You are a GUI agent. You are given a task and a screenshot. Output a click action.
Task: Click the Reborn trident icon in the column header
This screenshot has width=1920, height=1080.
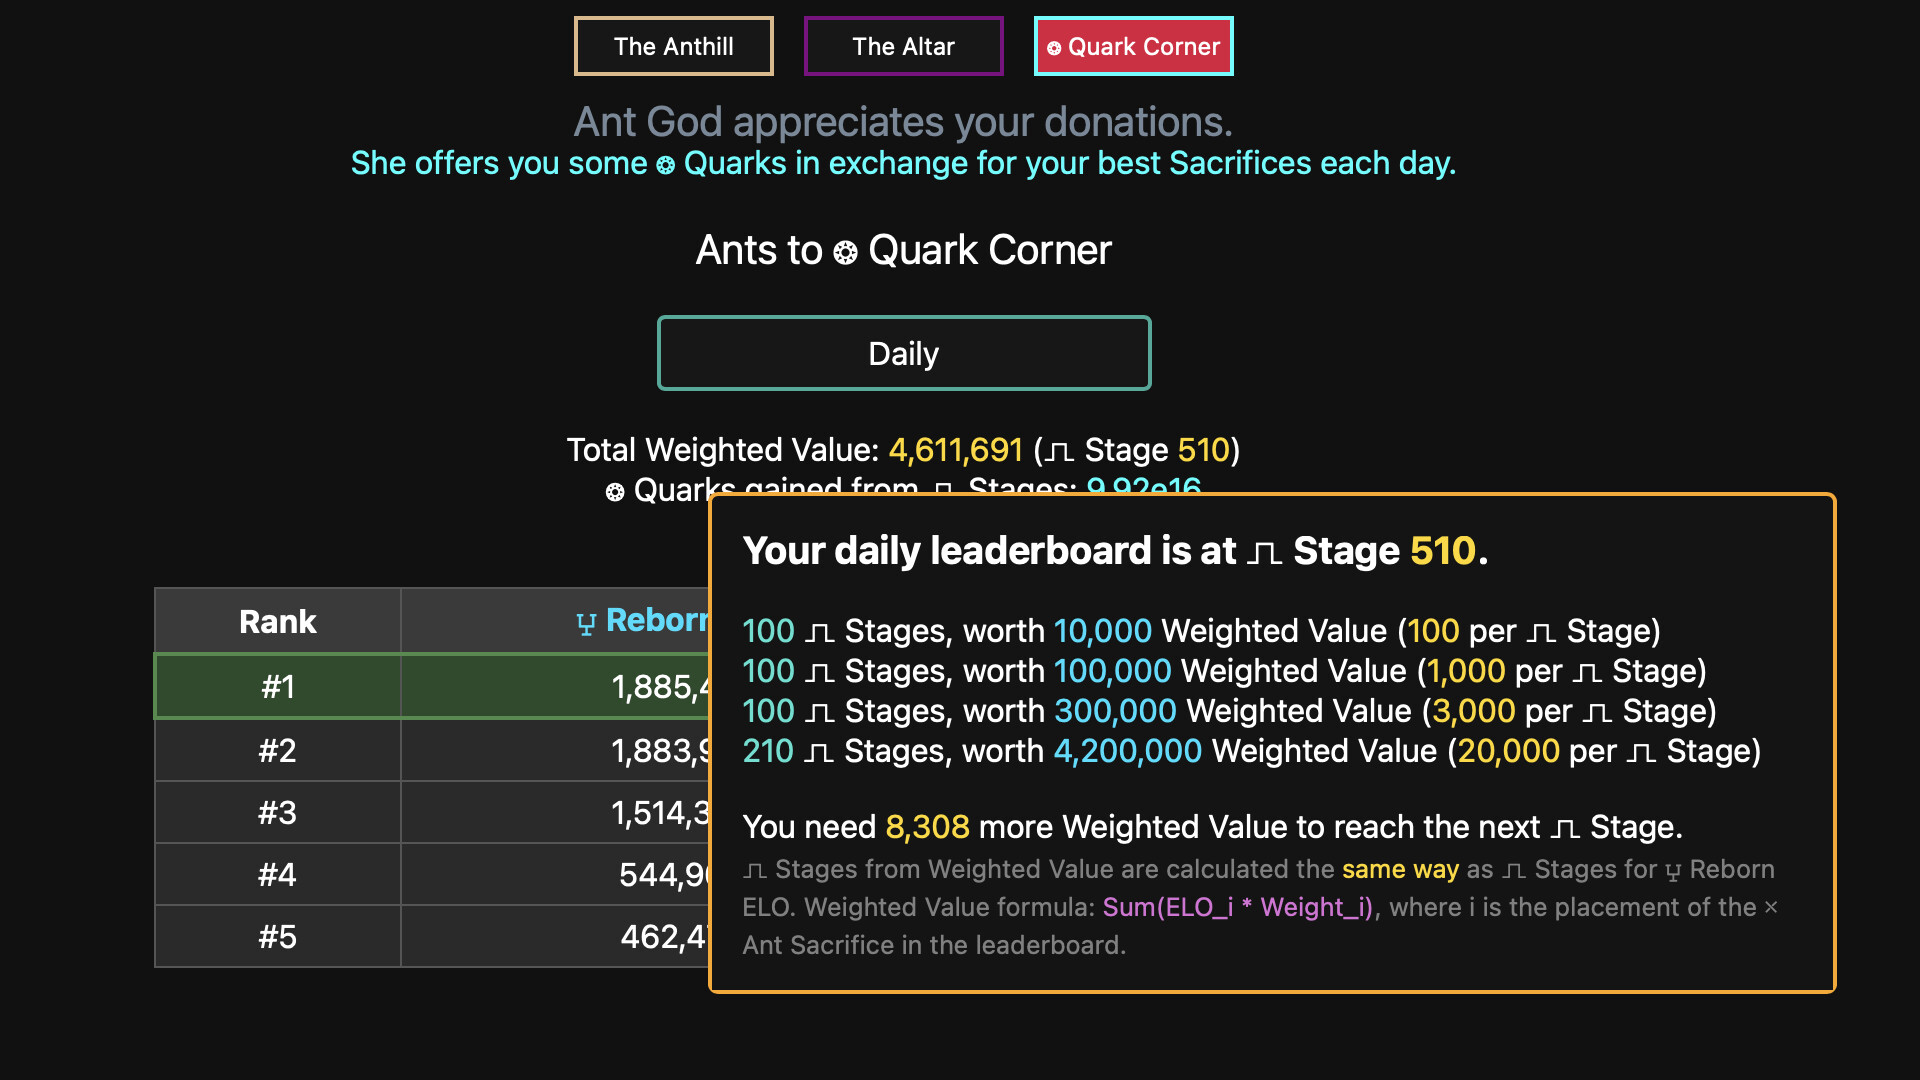(x=587, y=621)
